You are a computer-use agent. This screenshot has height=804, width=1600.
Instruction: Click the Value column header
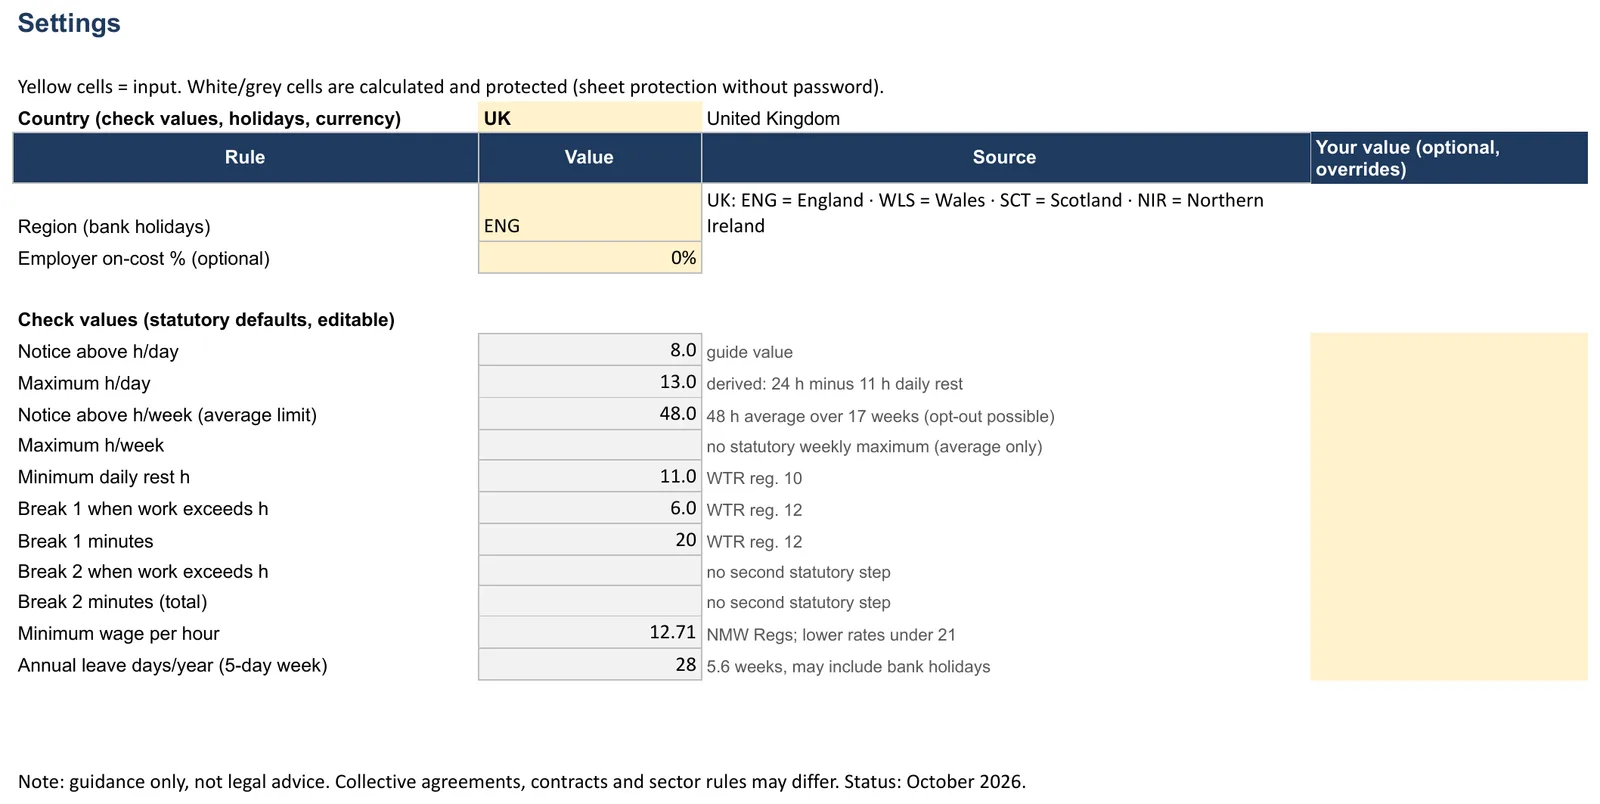coord(590,157)
